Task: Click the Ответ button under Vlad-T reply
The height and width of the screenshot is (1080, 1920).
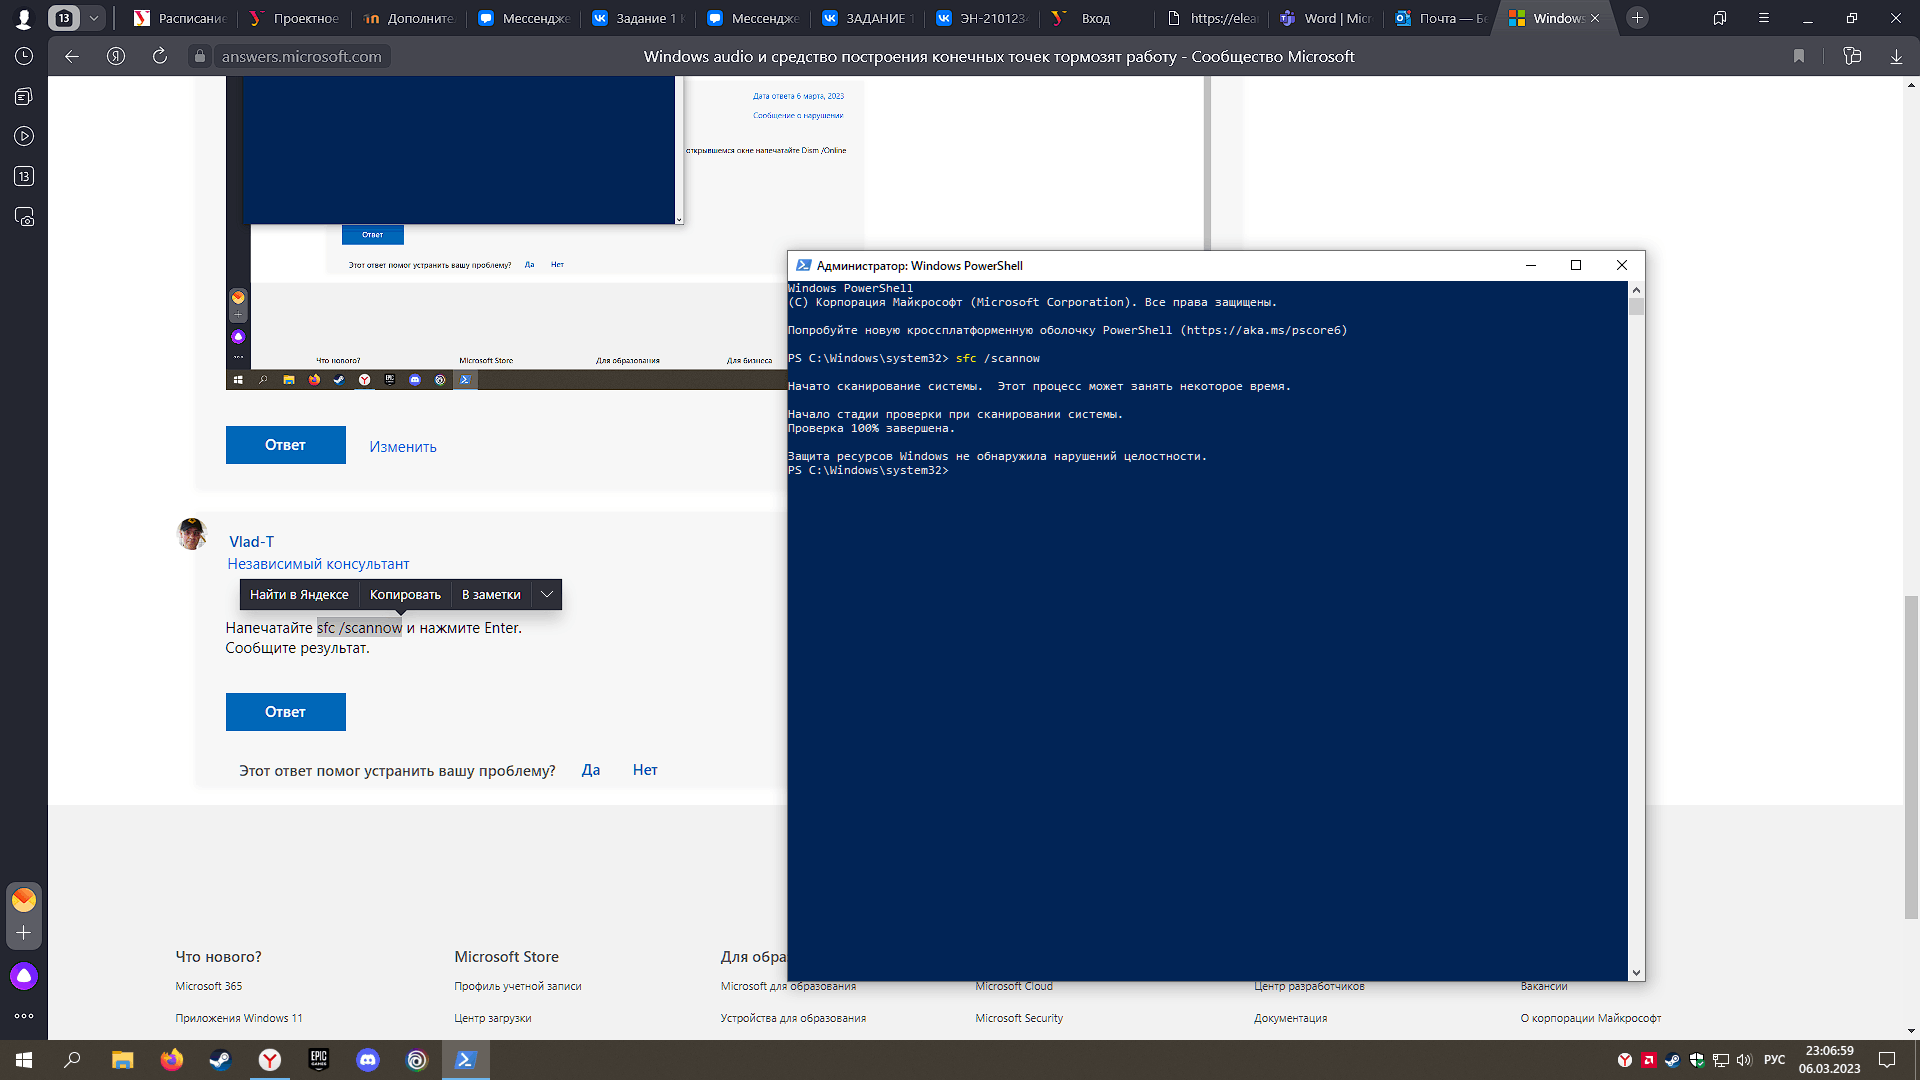Action: click(x=286, y=712)
